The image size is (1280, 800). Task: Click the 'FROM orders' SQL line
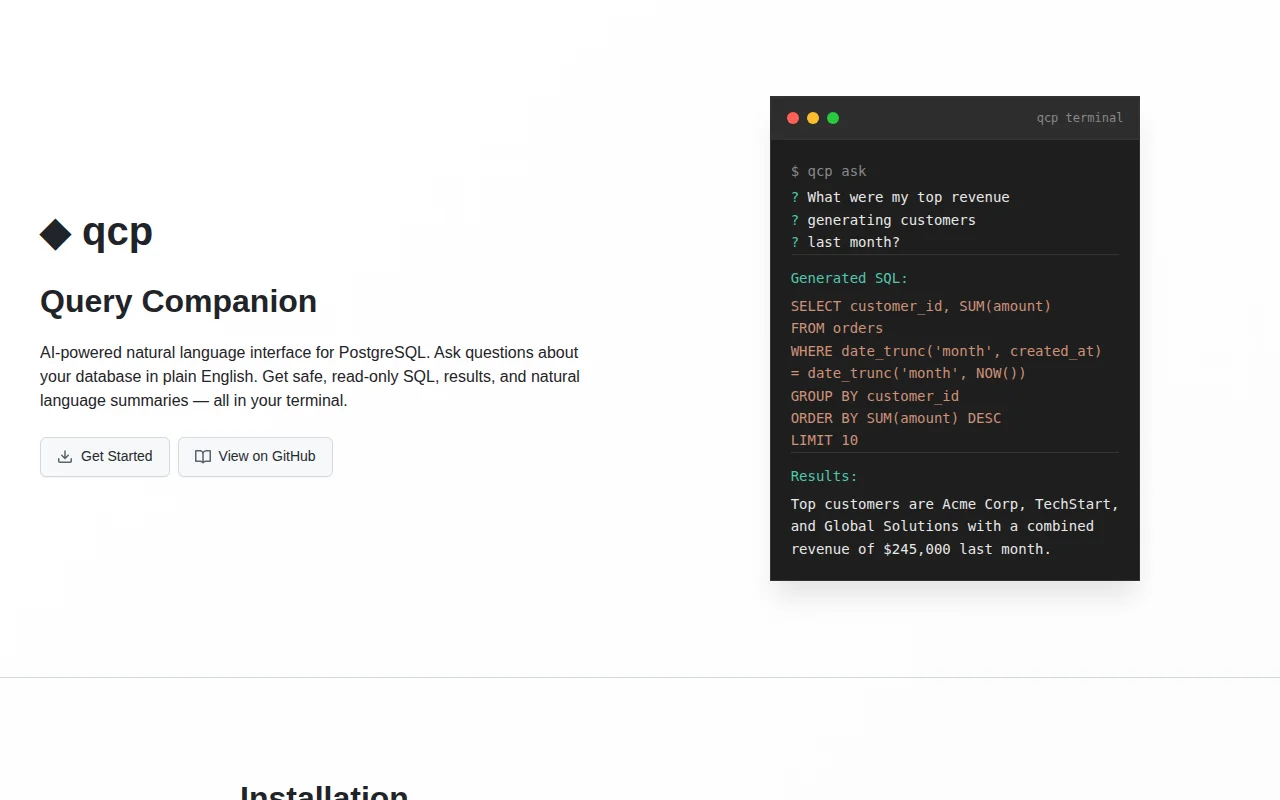[837, 328]
